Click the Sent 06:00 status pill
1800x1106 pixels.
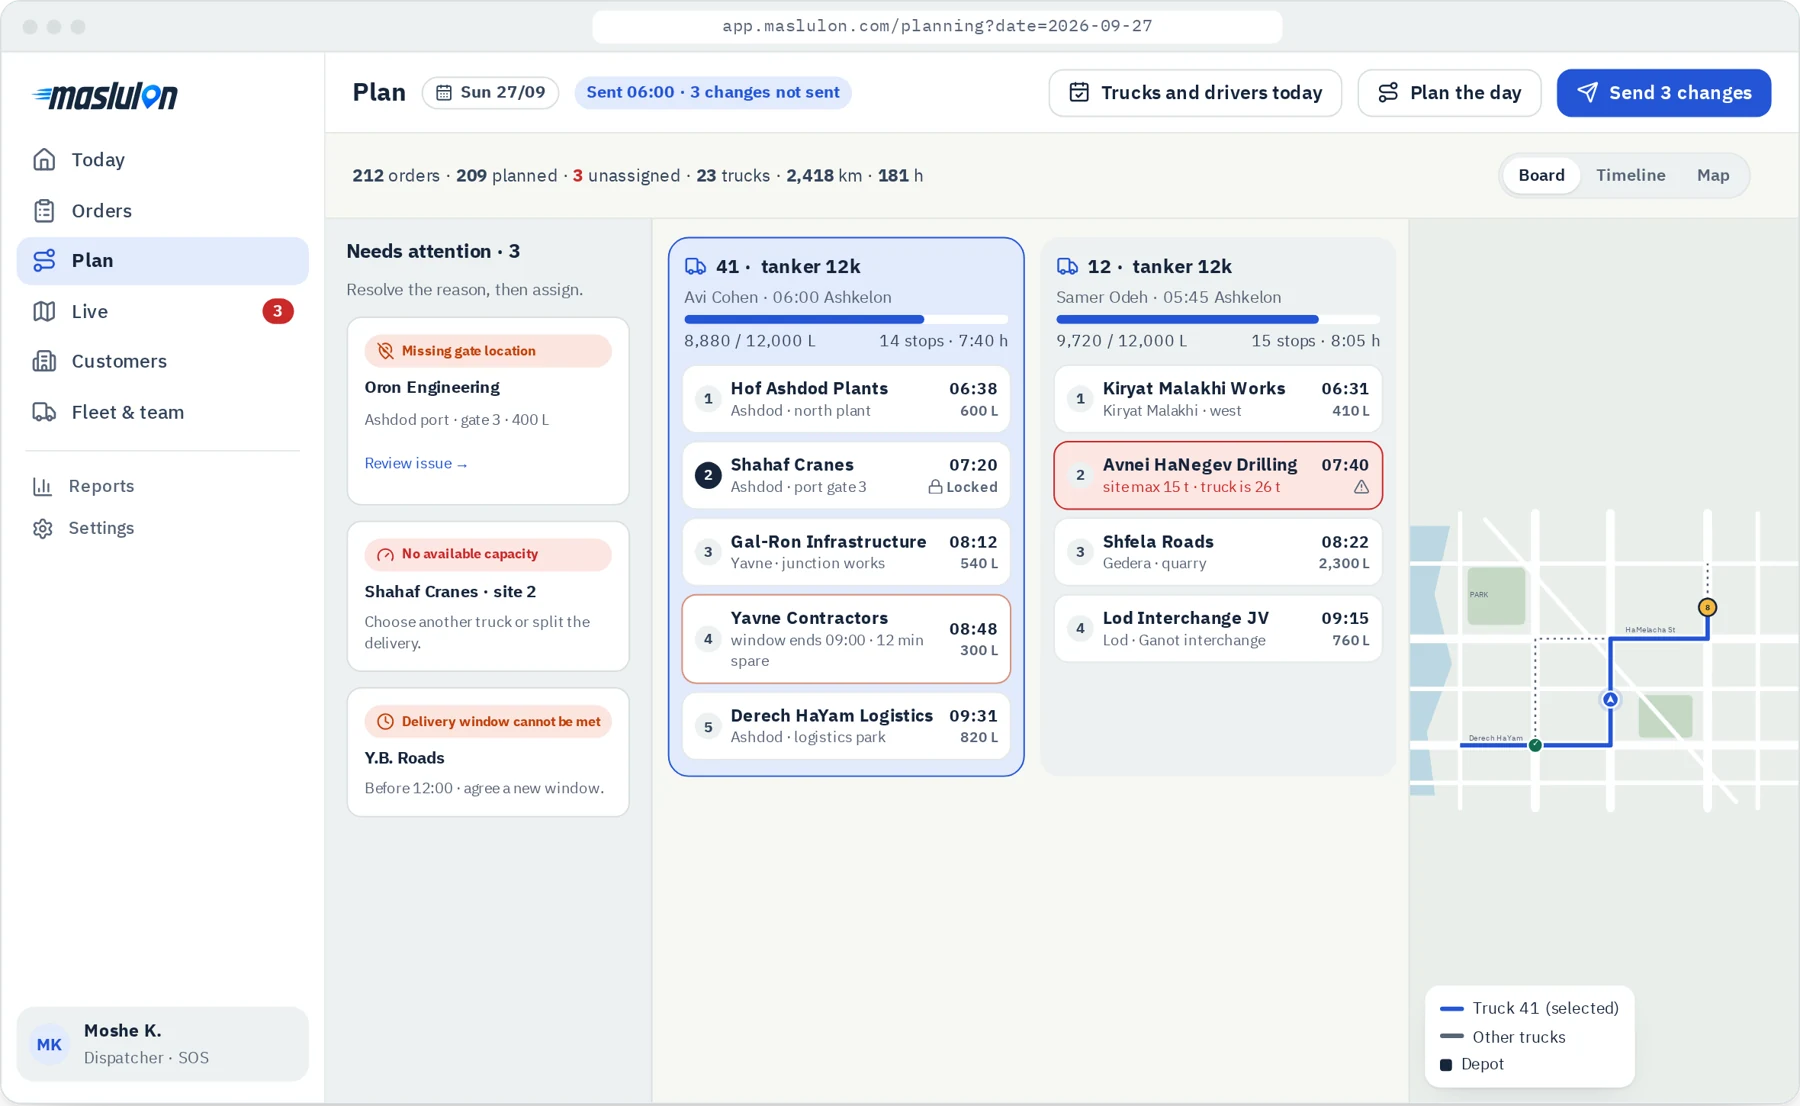[713, 93]
